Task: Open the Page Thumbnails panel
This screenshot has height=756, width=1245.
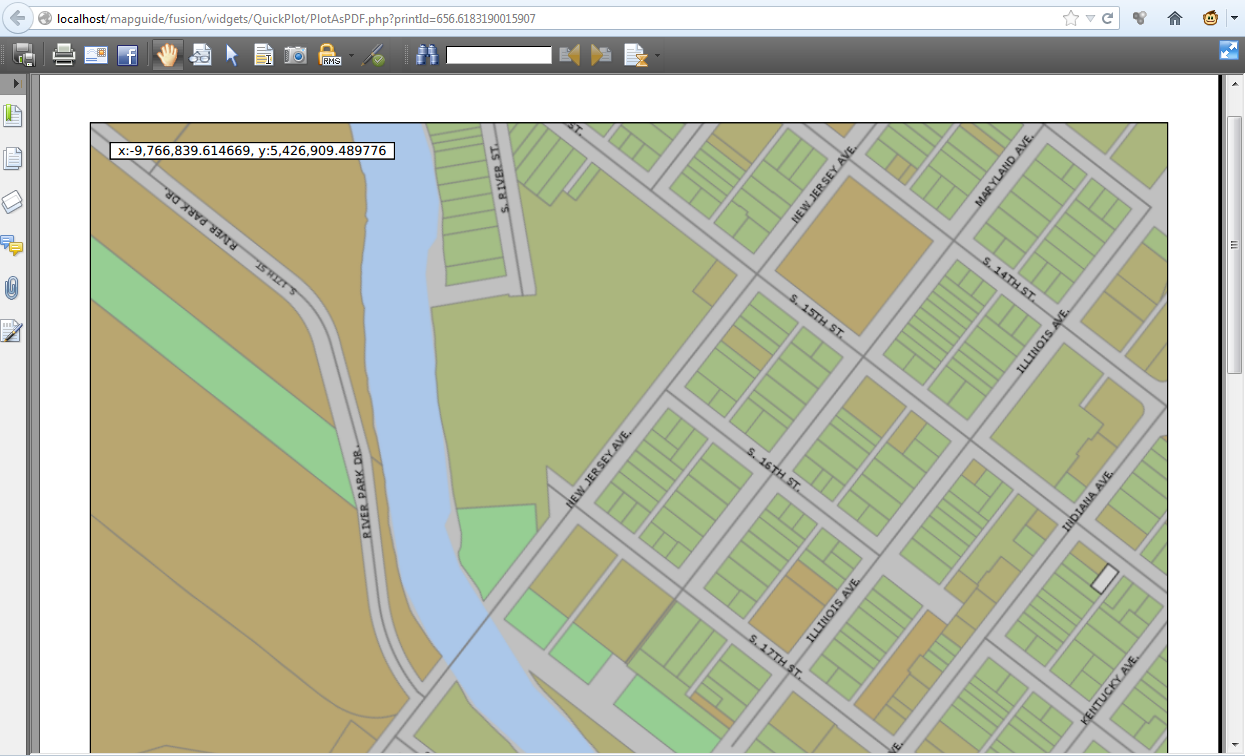Action: coord(12,158)
